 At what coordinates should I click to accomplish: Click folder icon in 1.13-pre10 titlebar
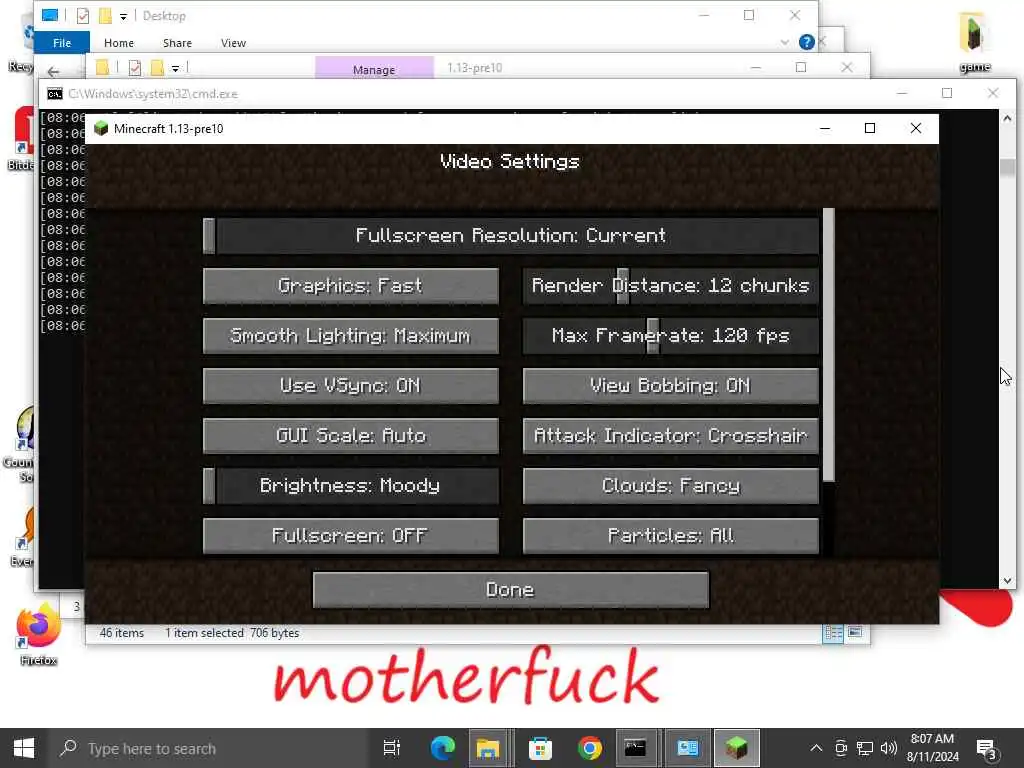[103, 67]
